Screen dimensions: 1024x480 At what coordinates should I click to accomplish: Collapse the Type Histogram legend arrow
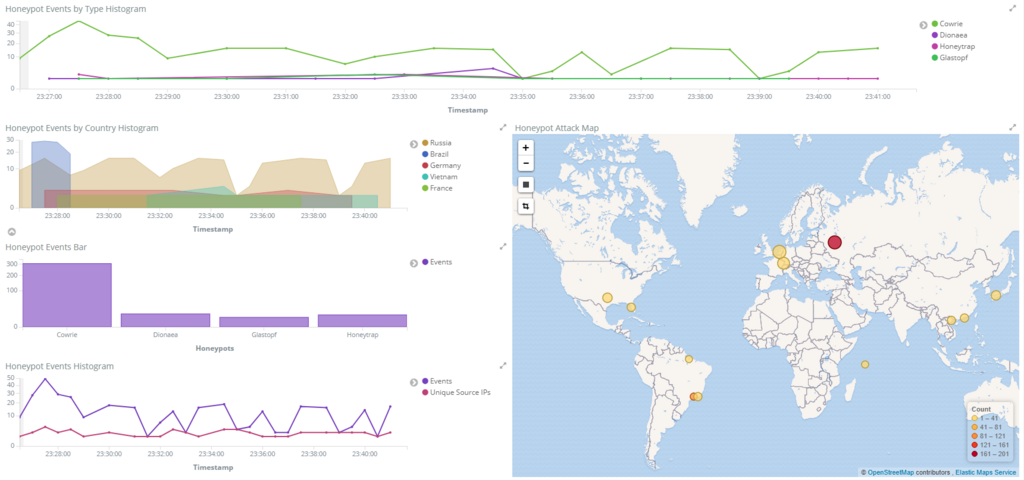[x=923, y=25]
